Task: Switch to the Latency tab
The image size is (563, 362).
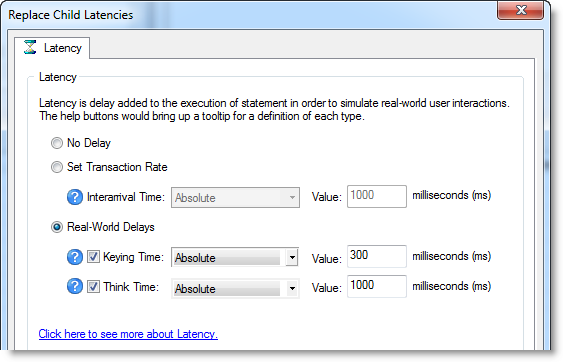Action: pyautogui.click(x=52, y=48)
